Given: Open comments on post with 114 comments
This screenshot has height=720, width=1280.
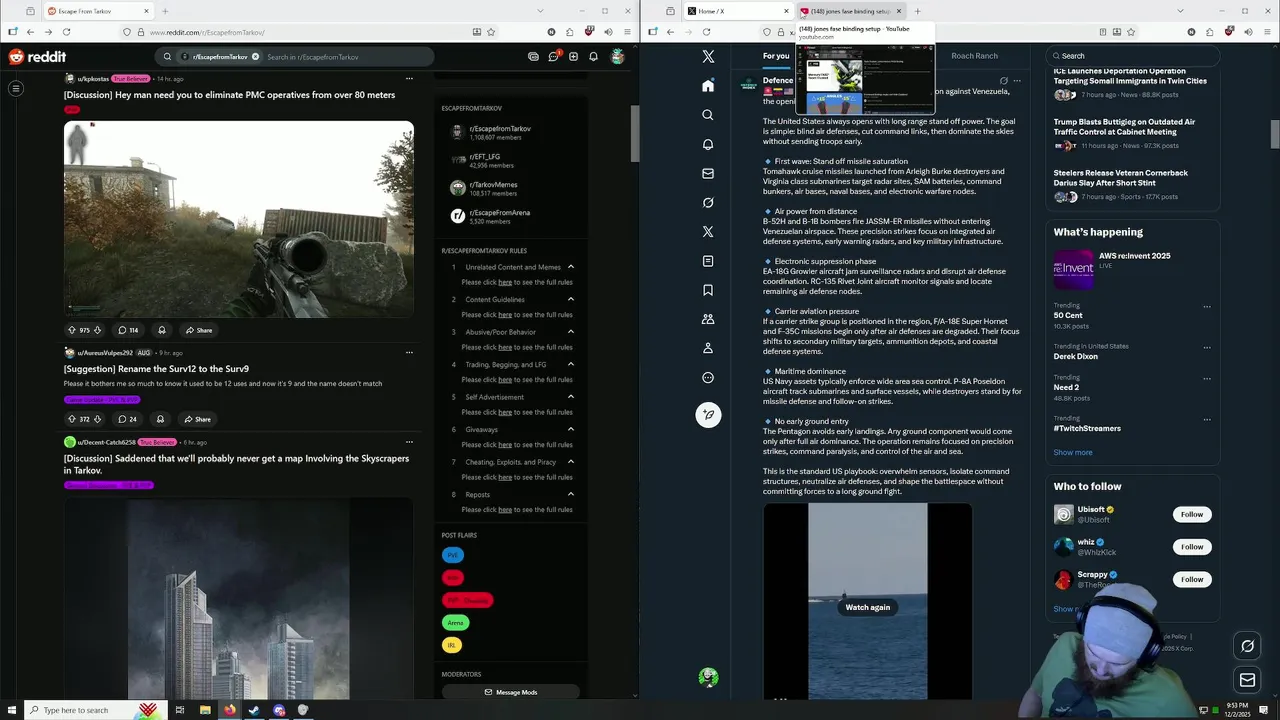Looking at the screenshot, I should [x=128, y=330].
